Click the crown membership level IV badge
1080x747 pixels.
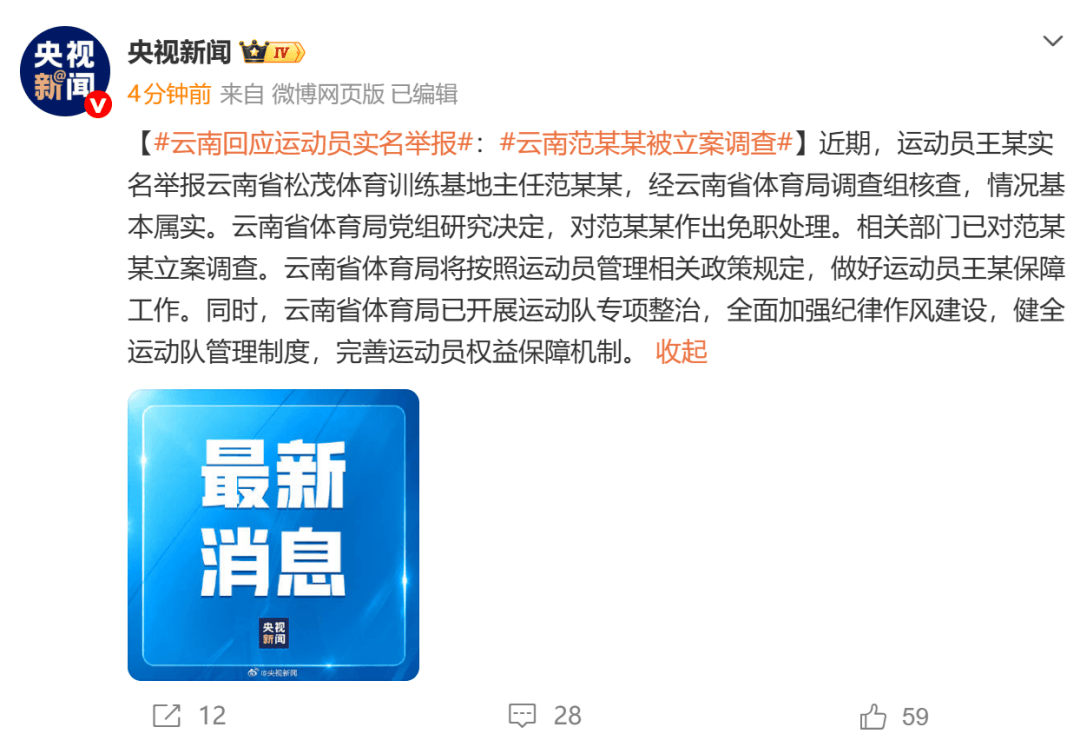pos(272,52)
